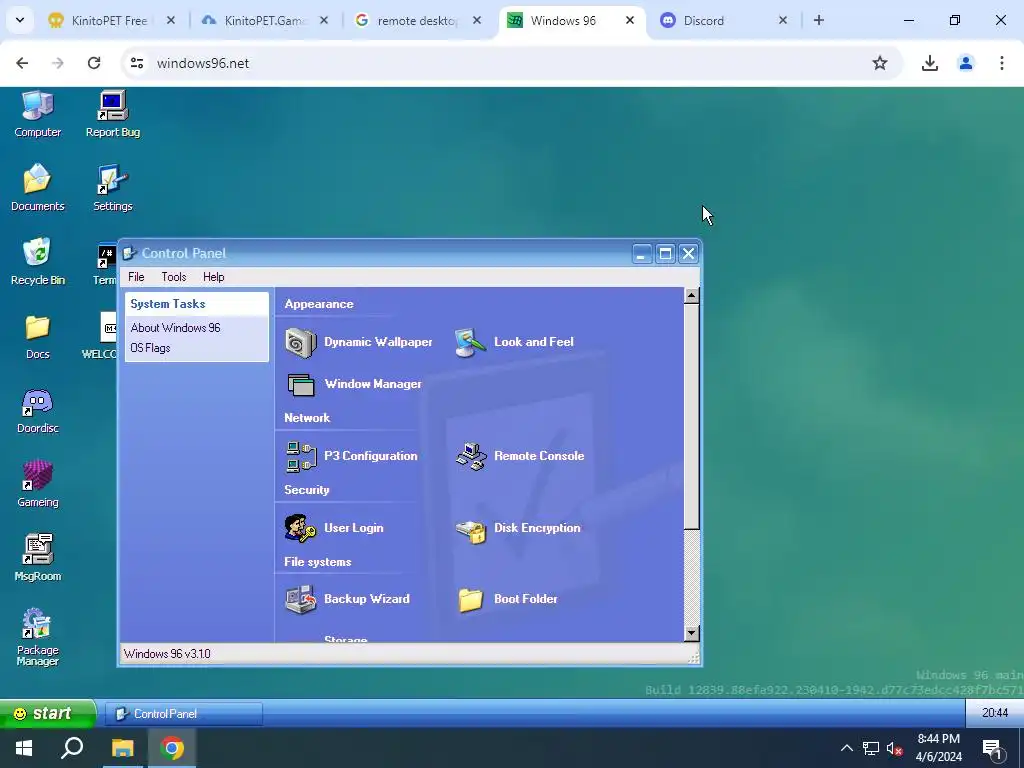Launch the Gameing desktop shortcut
This screenshot has height=768, width=1024.
37,484
